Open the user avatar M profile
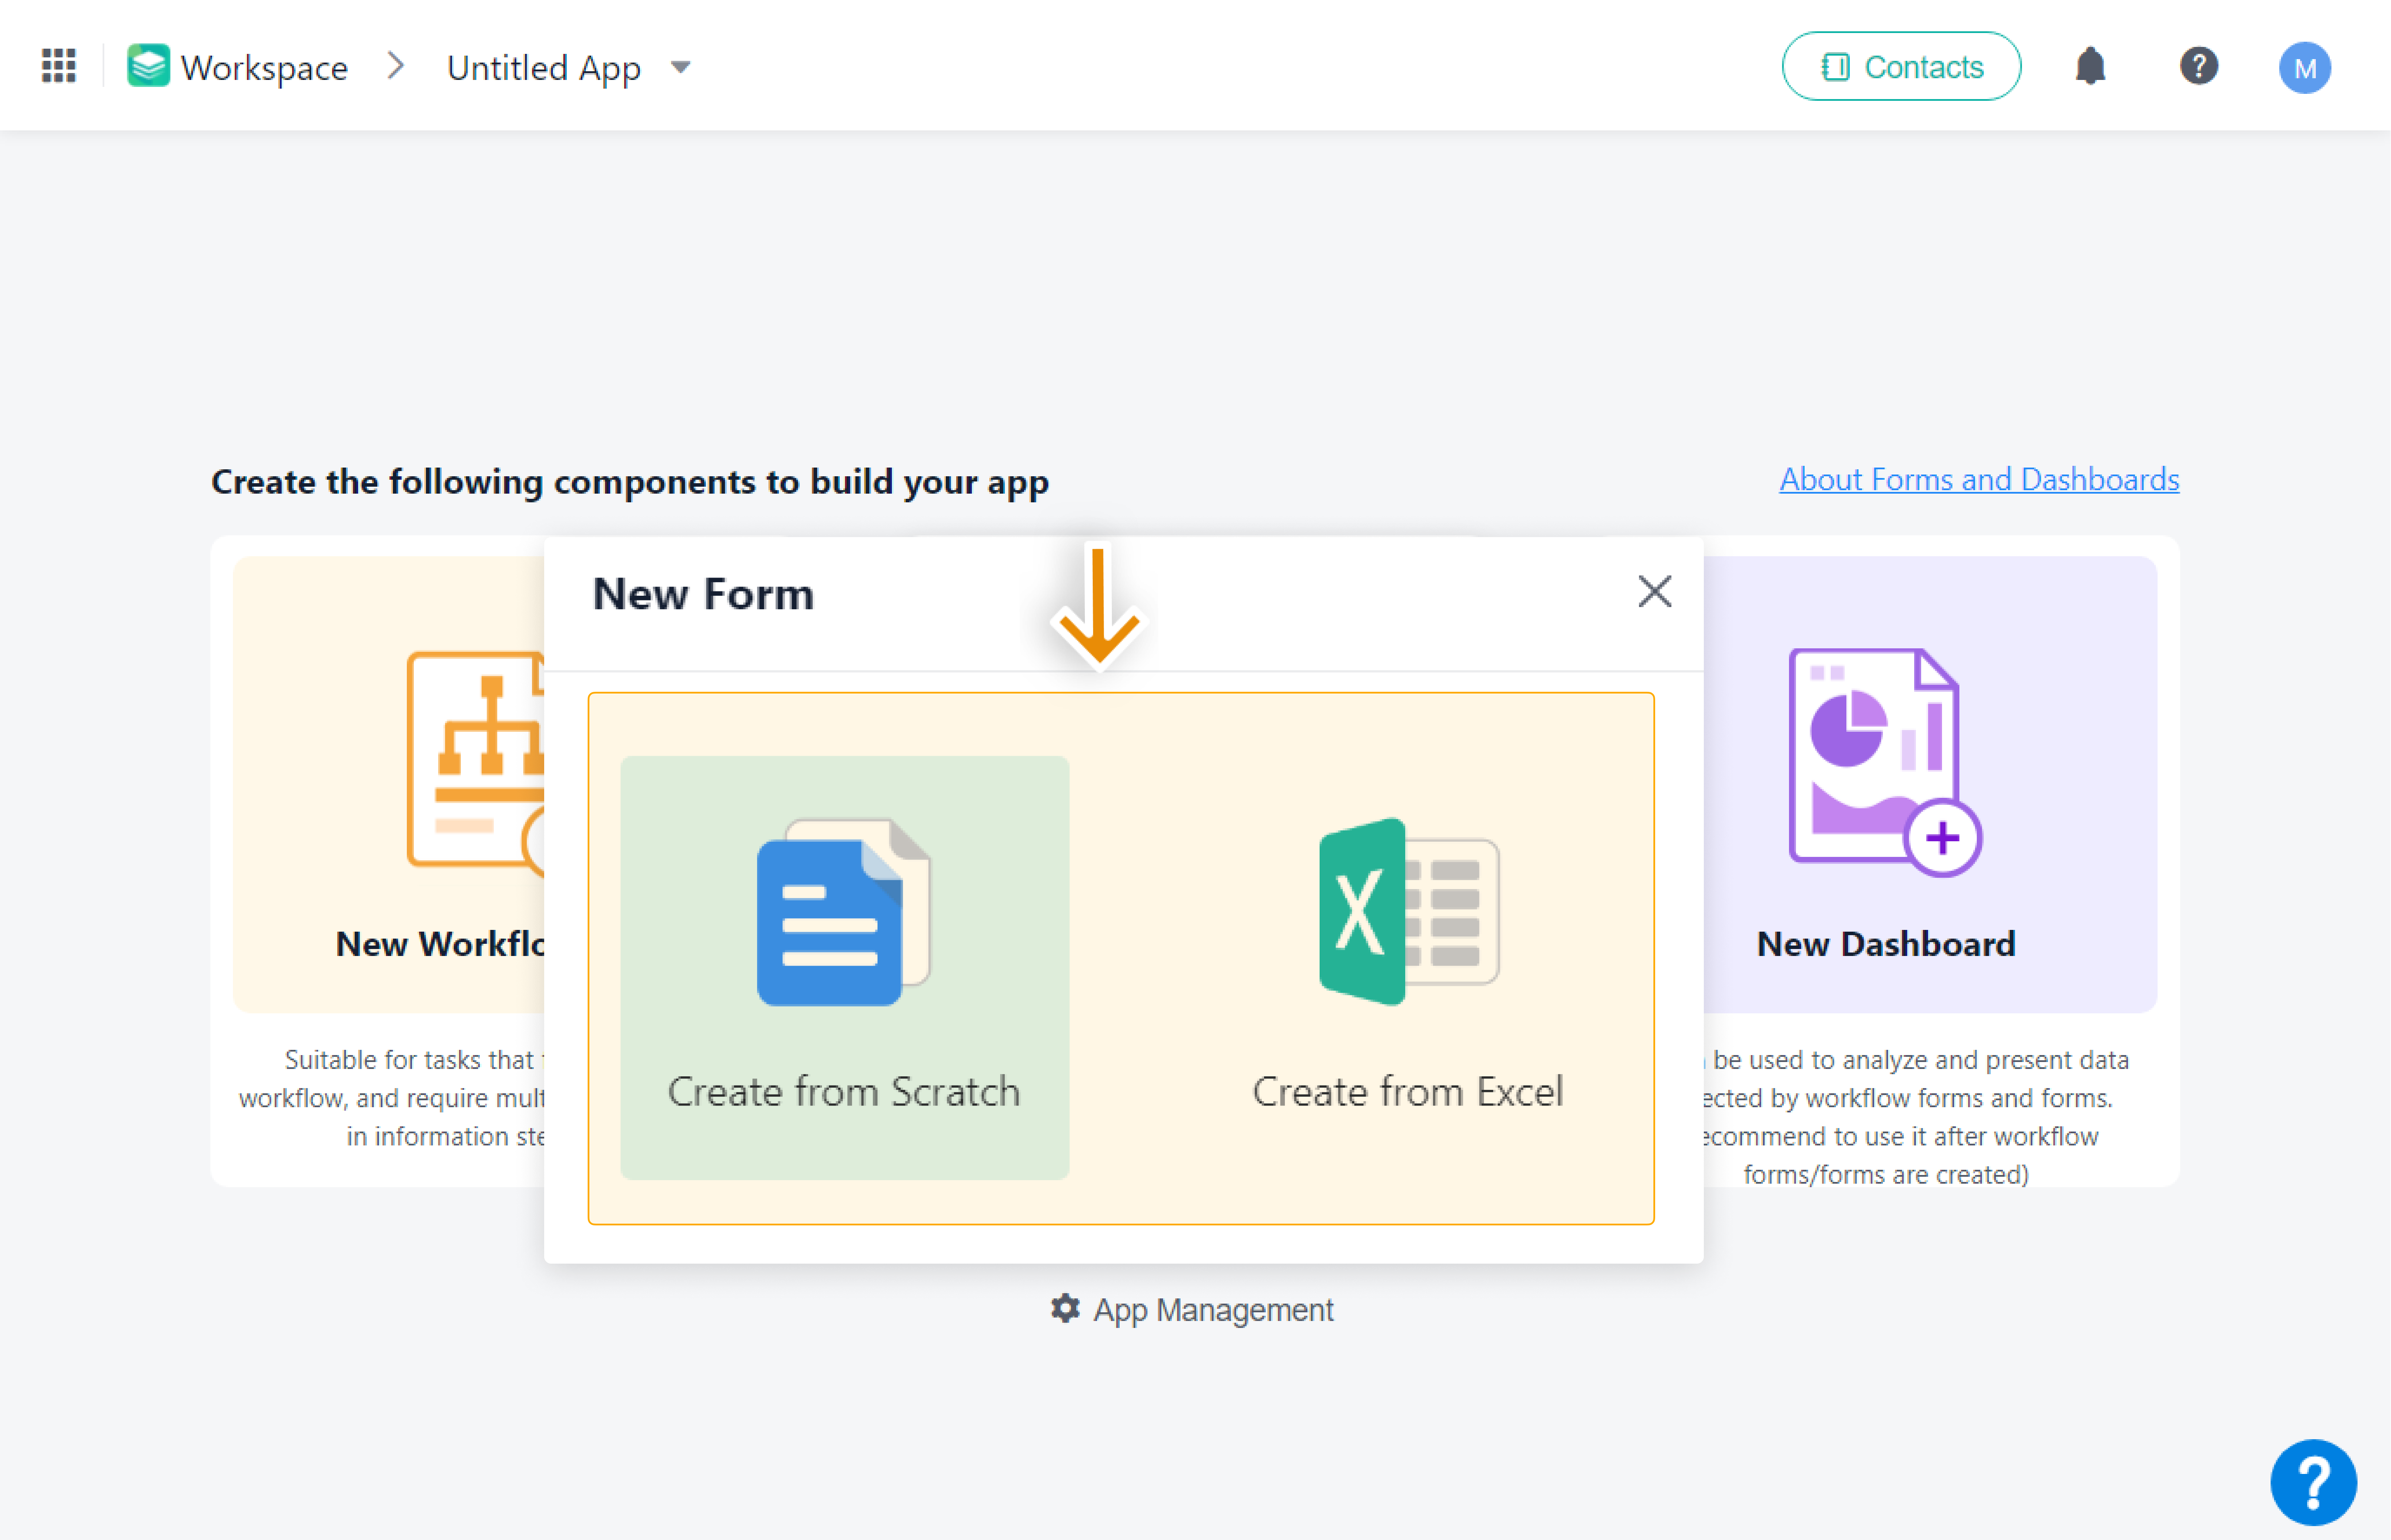This screenshot has width=2391, height=1540. click(2304, 68)
